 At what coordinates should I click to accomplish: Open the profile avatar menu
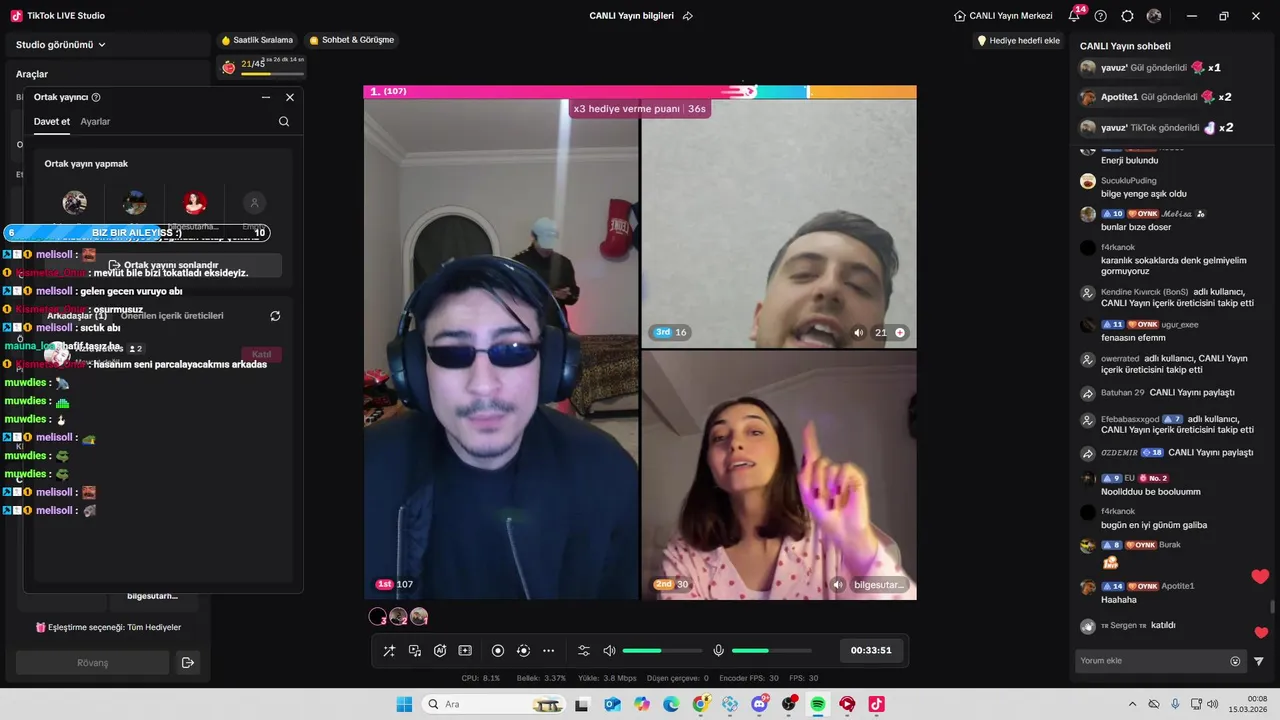[x=1154, y=16]
